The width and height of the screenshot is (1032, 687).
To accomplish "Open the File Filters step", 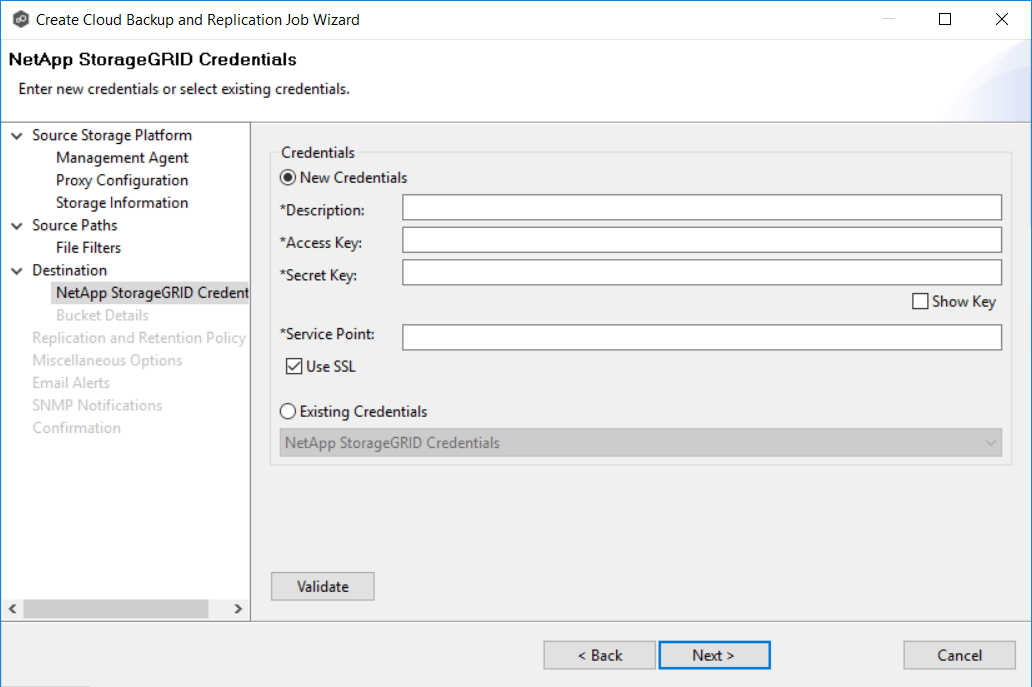I will click(x=88, y=248).
